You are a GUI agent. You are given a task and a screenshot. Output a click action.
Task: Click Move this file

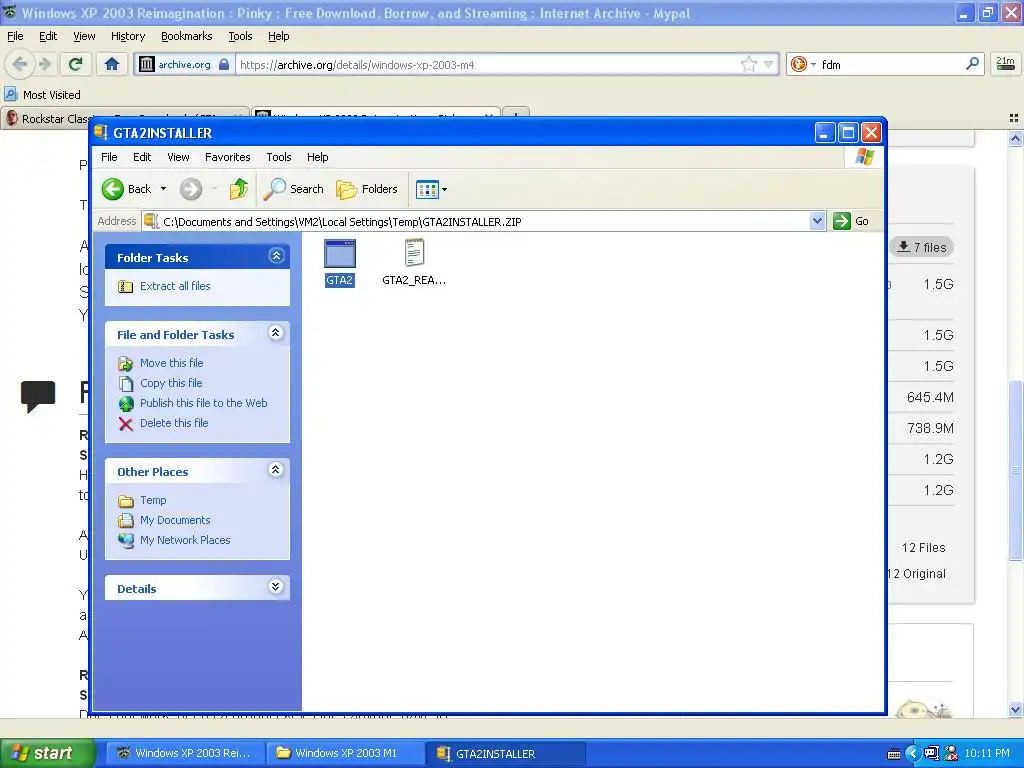[x=172, y=363]
